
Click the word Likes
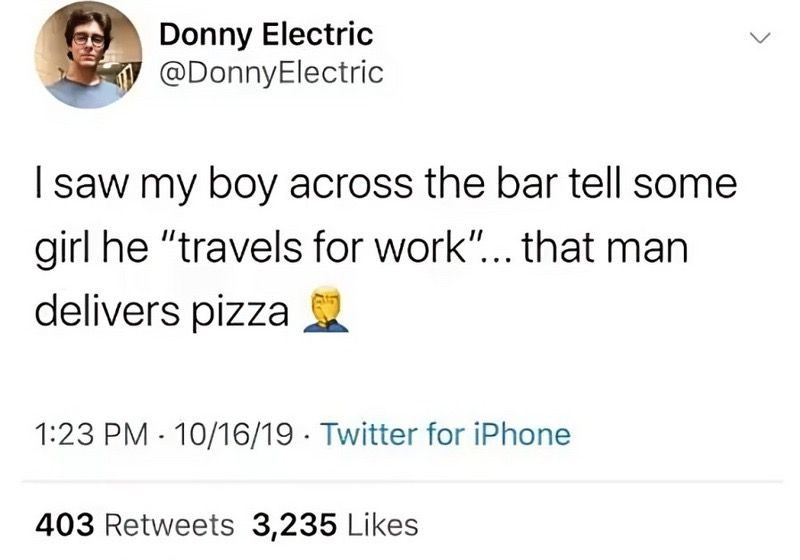pos(383,523)
